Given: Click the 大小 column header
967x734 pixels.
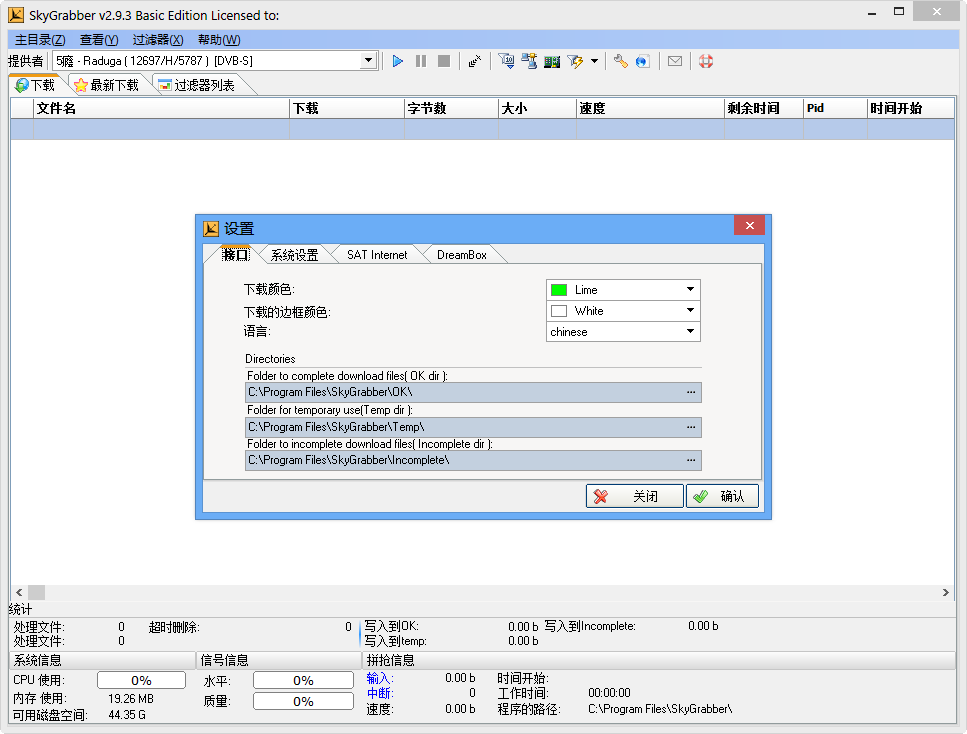Looking at the screenshot, I should (x=538, y=109).
